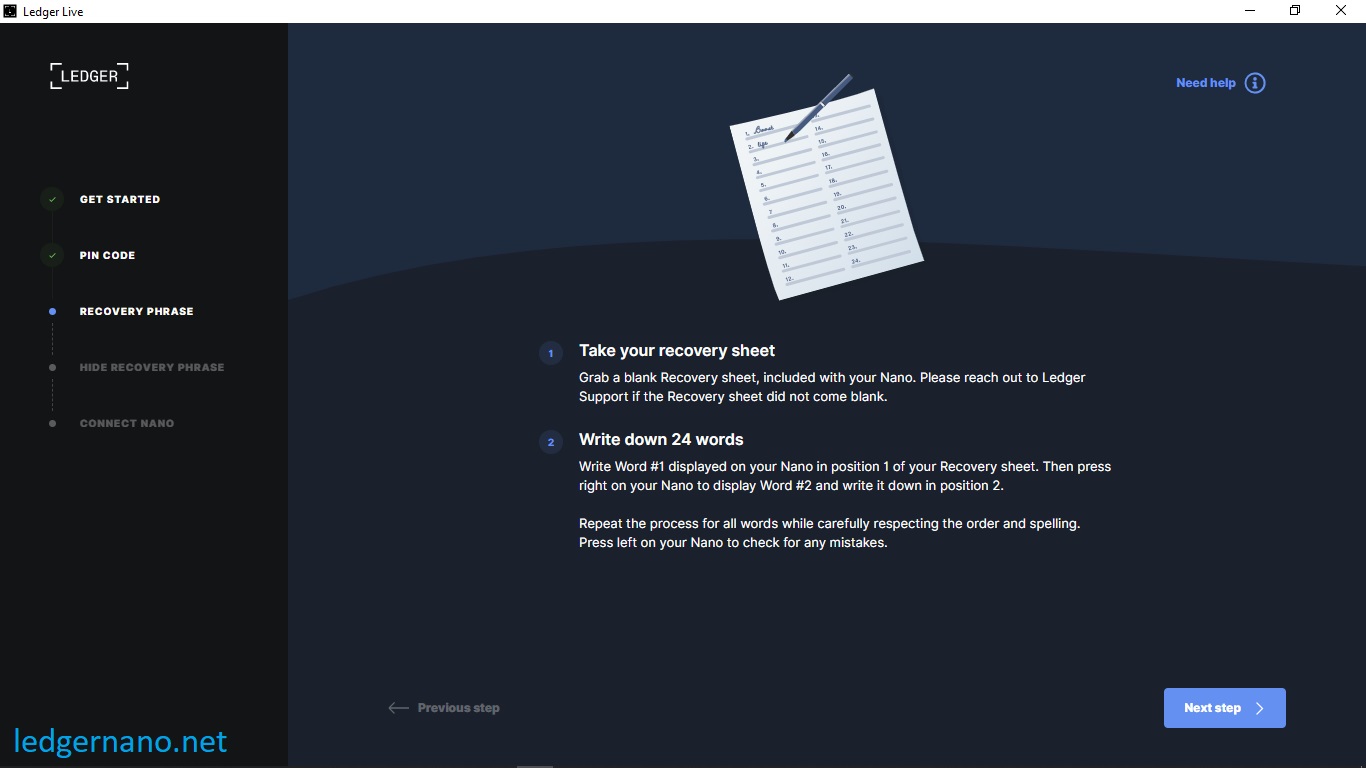1366x768 pixels.
Task: Click the left arrow beside Previous step
Action: click(398, 708)
